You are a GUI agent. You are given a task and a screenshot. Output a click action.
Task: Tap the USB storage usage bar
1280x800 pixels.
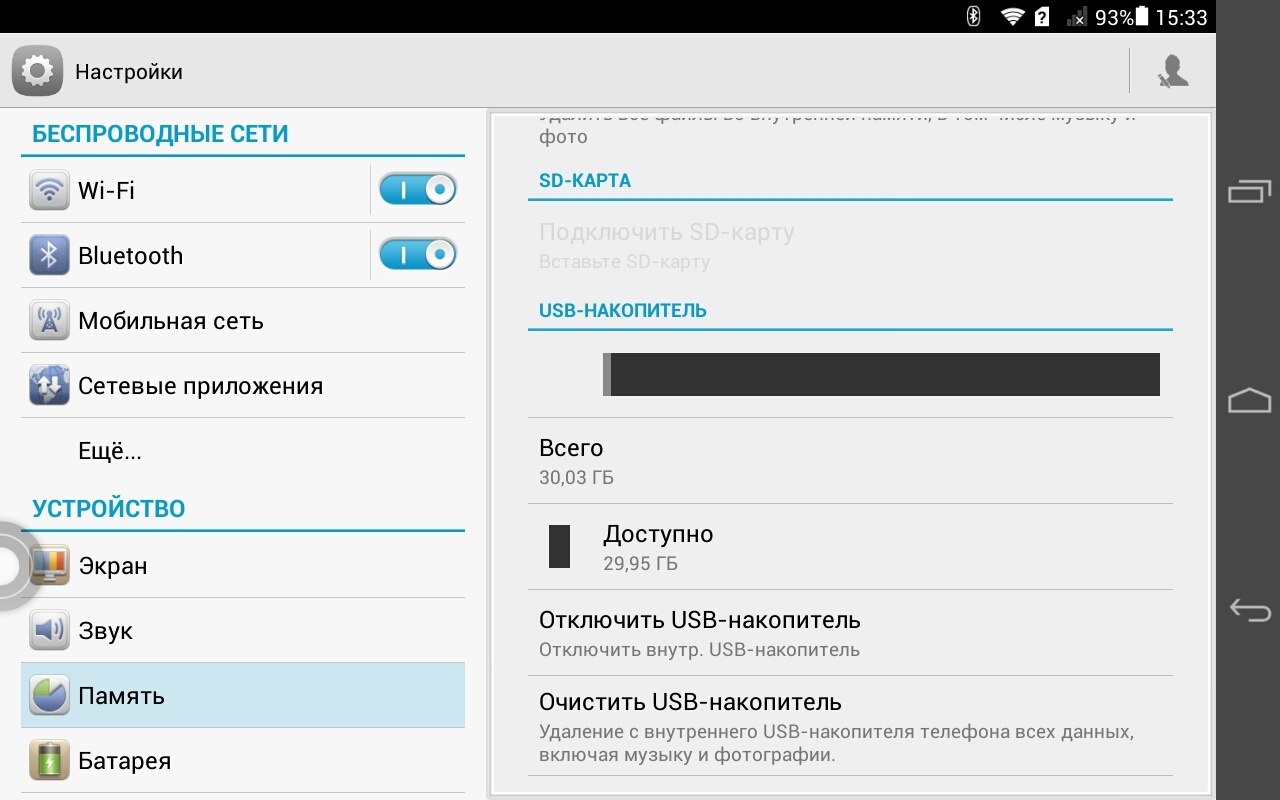[880, 374]
